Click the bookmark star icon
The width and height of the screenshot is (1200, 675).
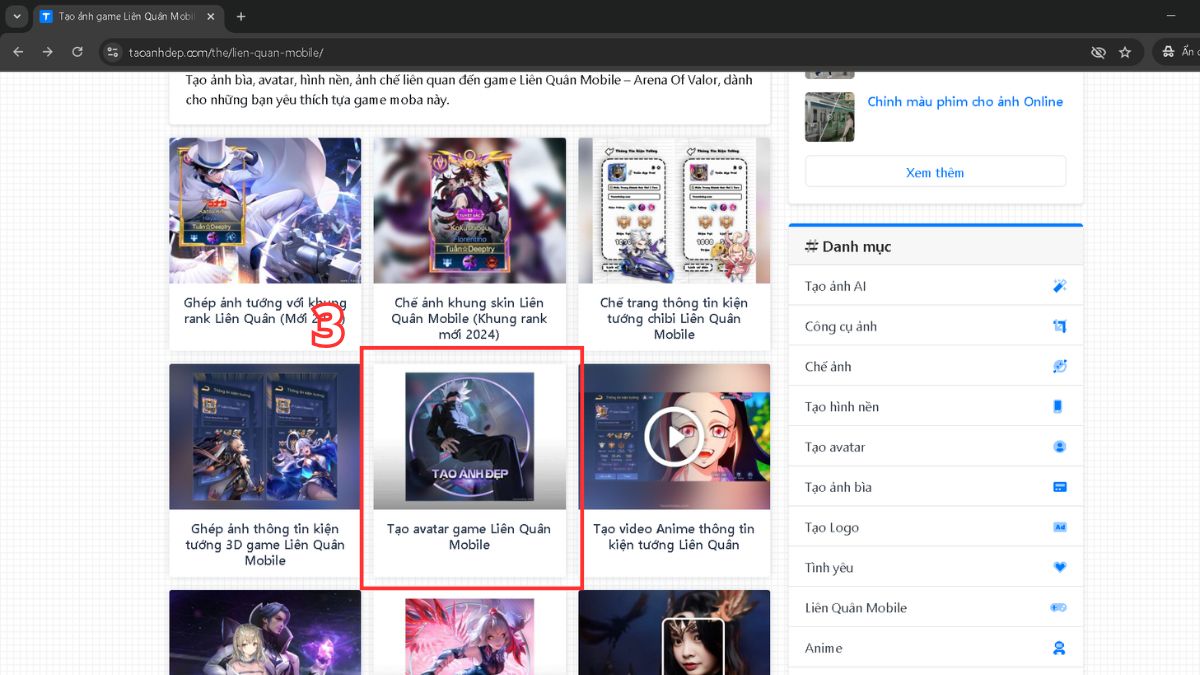pos(1125,52)
